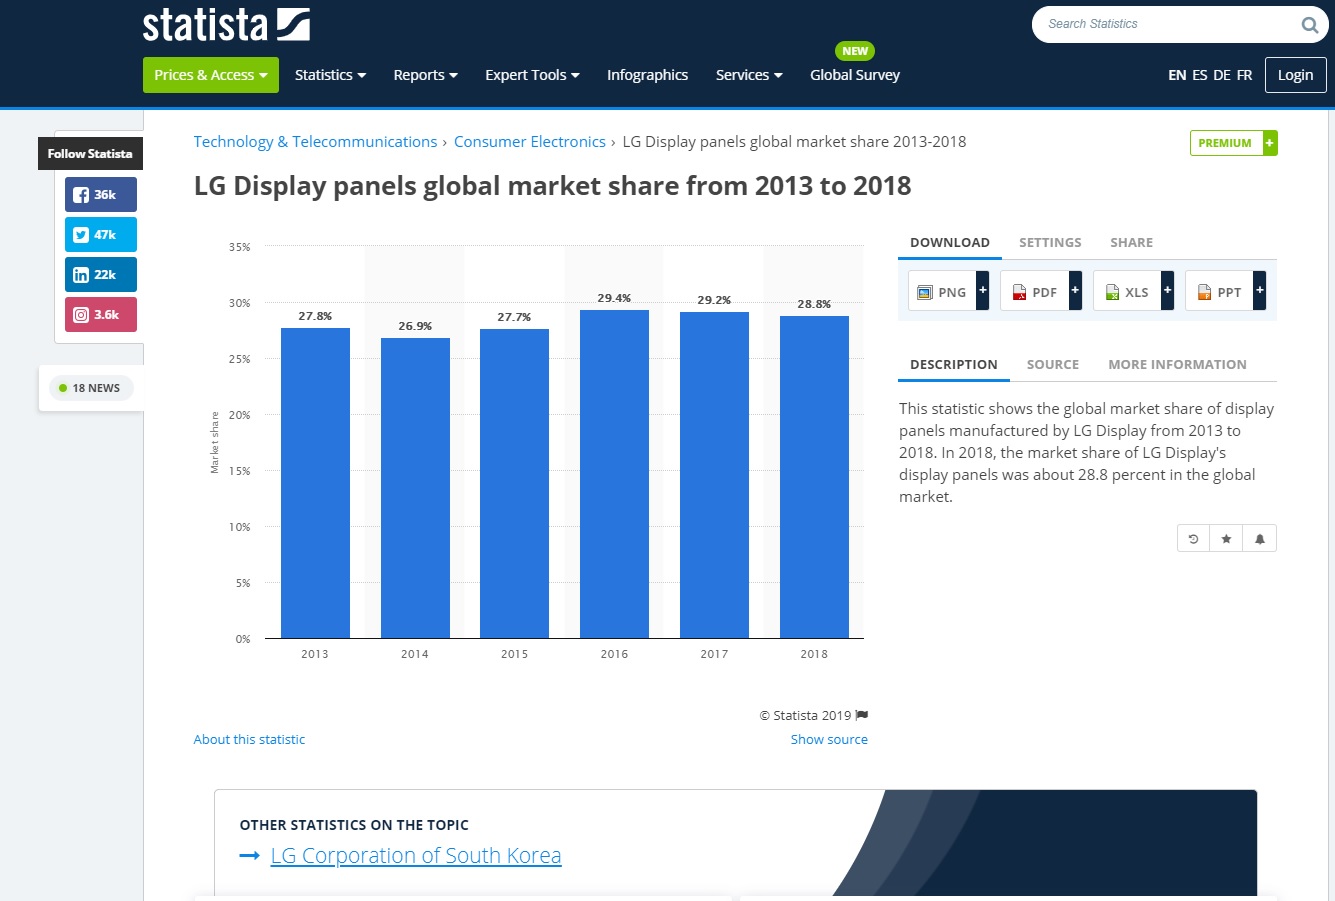Screen dimensions: 1335x901
Task: Click the plus next to XLS
Action: coord(1167,291)
